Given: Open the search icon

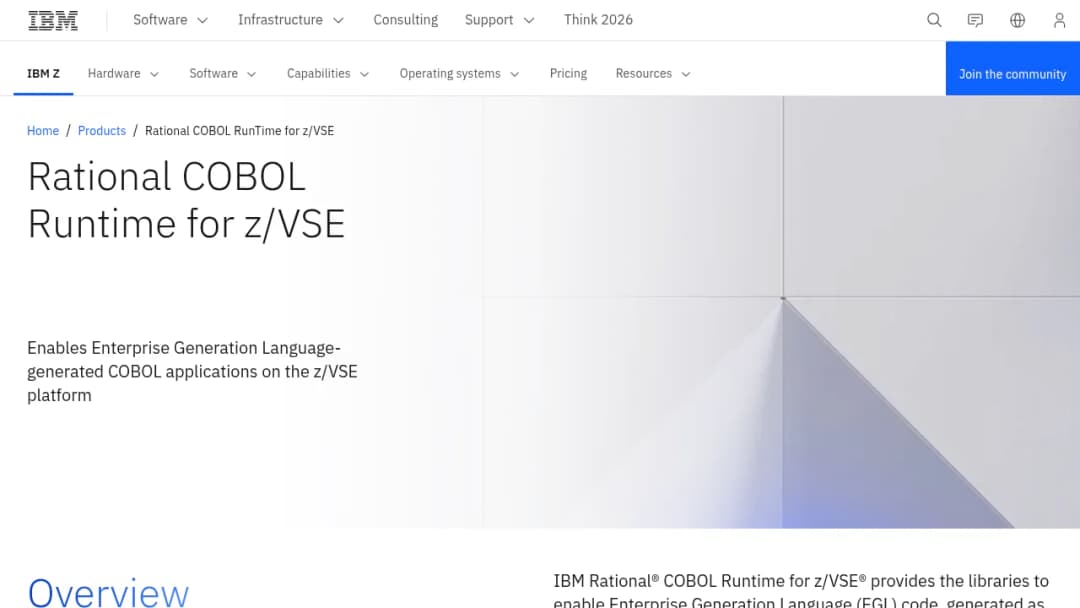Looking at the screenshot, I should pyautogui.click(x=934, y=20).
